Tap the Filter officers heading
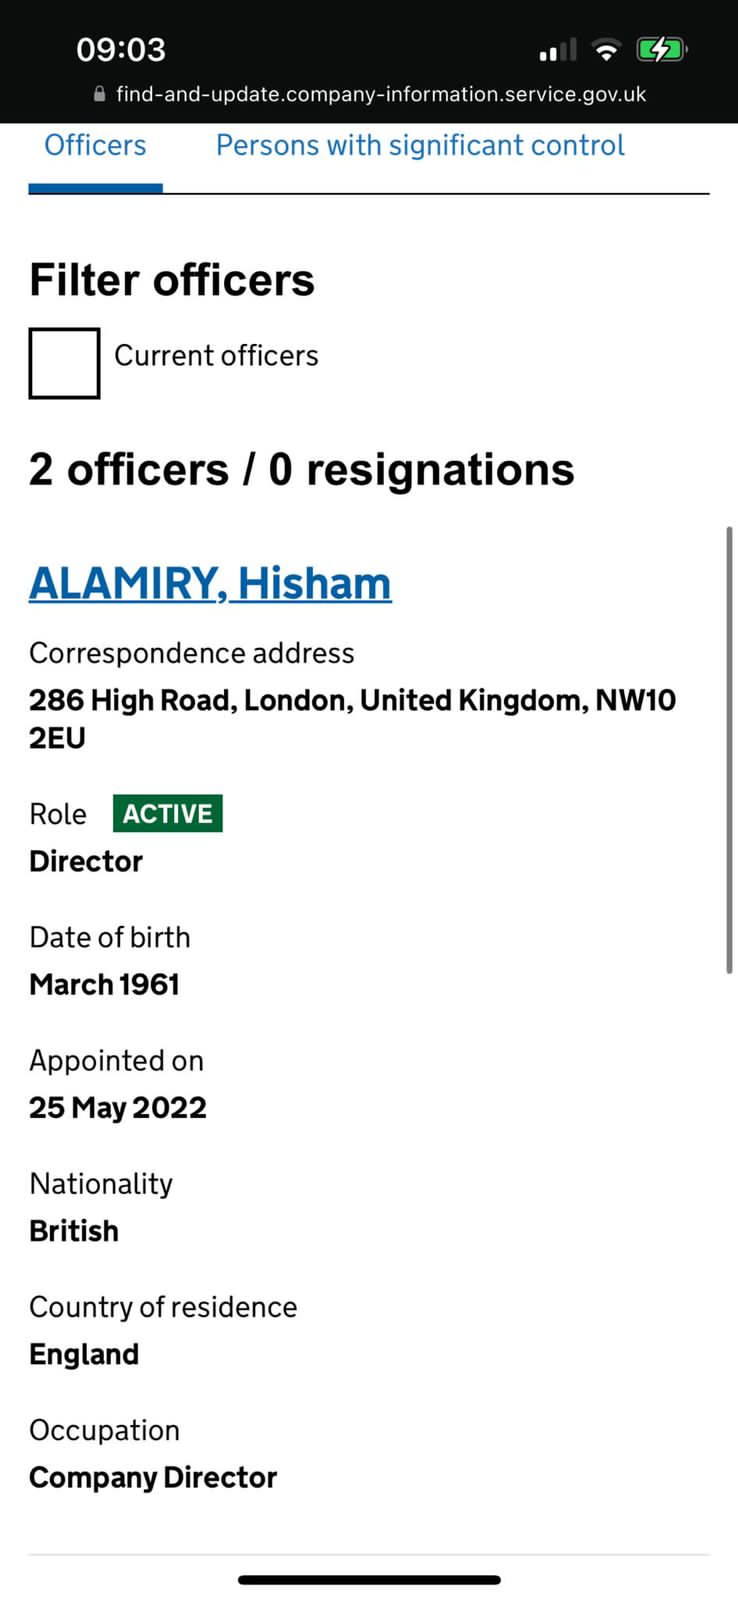The height and width of the screenshot is (1600, 738). (x=172, y=280)
